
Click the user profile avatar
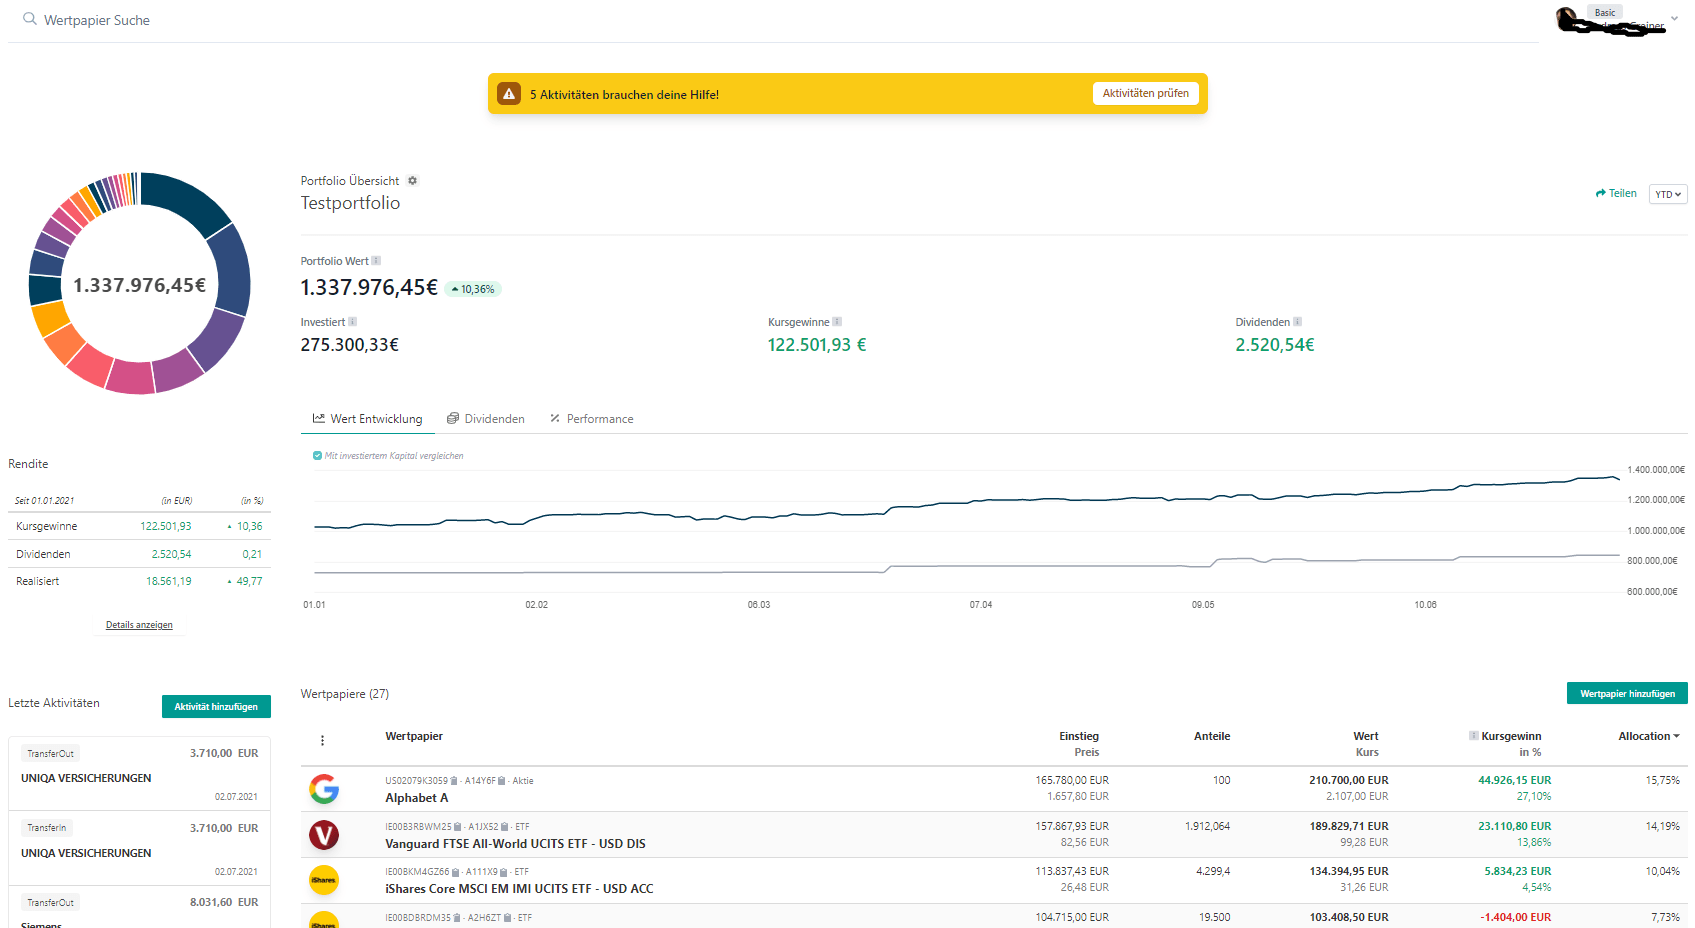tap(1568, 19)
